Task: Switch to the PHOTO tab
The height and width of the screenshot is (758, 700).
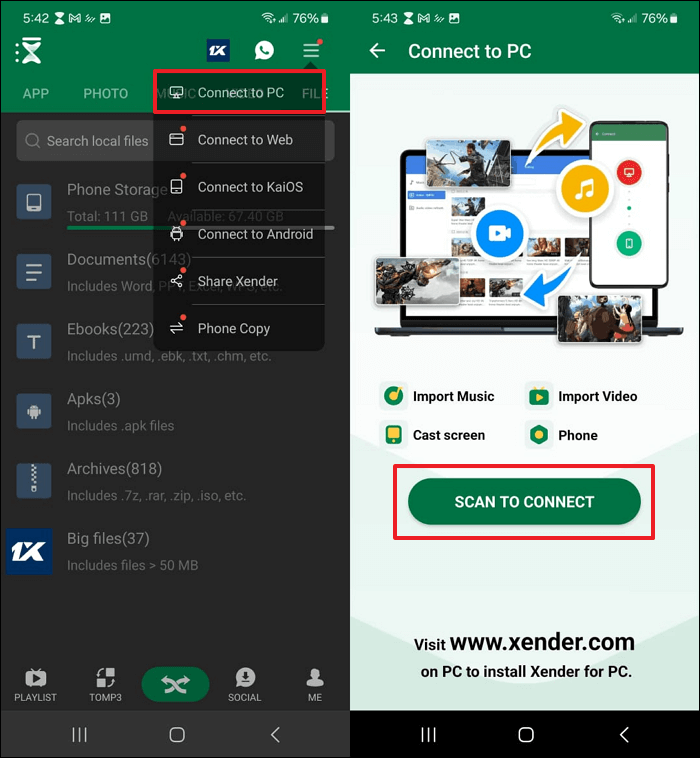Action: 105,94
